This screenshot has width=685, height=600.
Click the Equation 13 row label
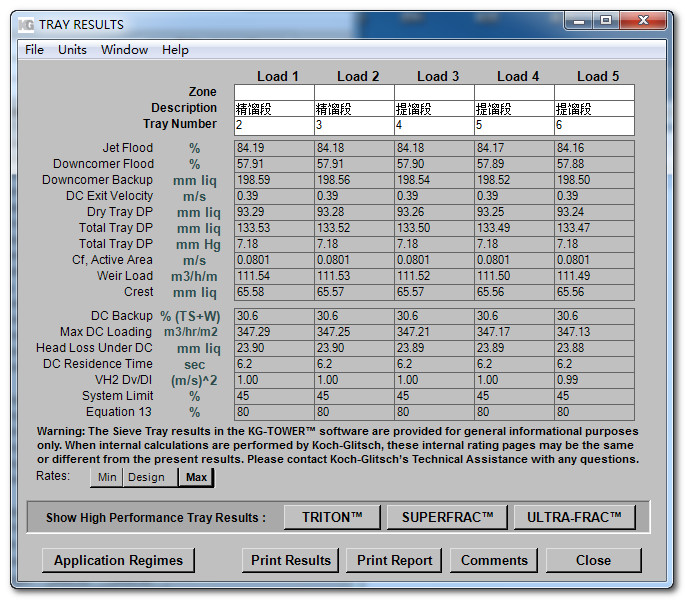118,412
